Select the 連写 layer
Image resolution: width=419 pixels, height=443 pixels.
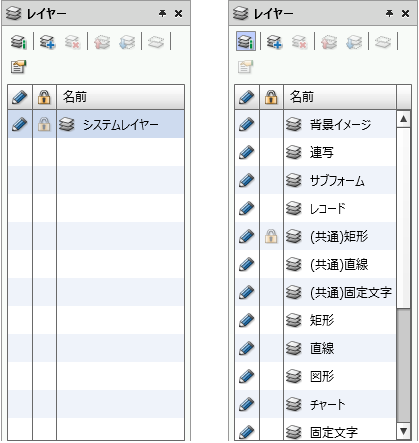click(x=322, y=153)
